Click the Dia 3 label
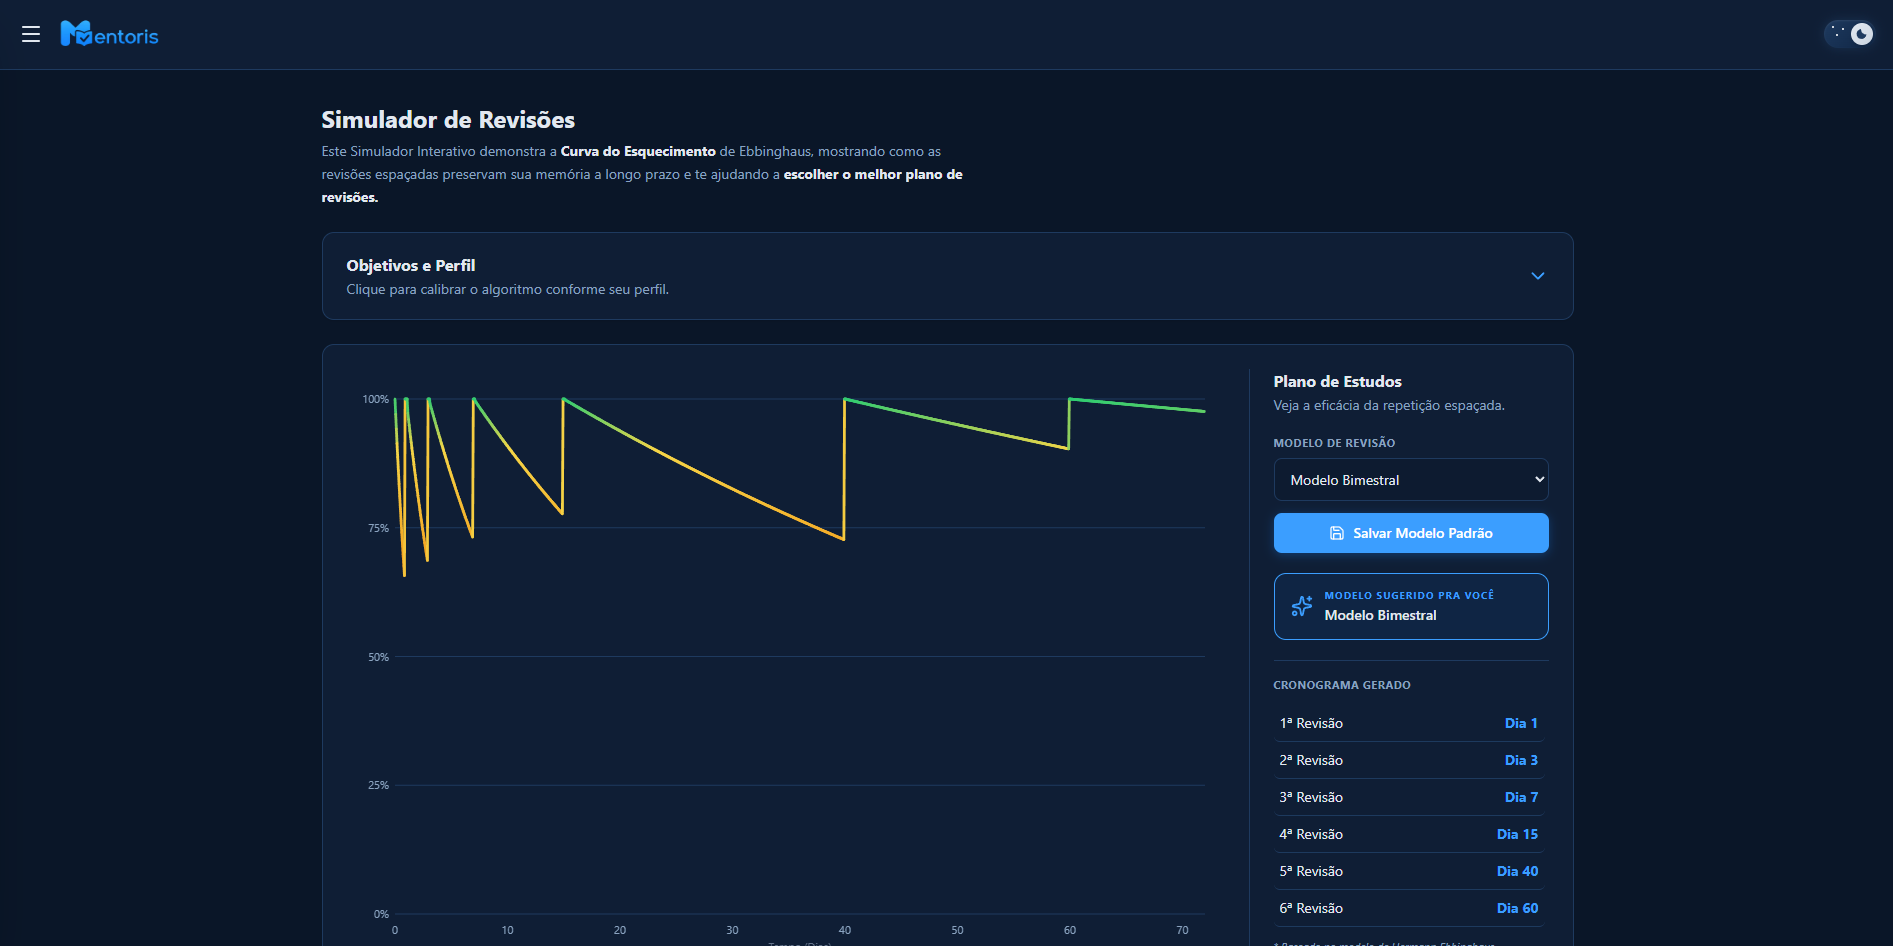 coord(1520,760)
